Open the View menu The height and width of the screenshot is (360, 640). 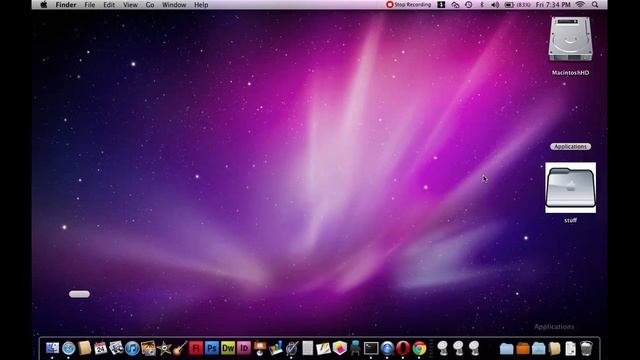130,5
